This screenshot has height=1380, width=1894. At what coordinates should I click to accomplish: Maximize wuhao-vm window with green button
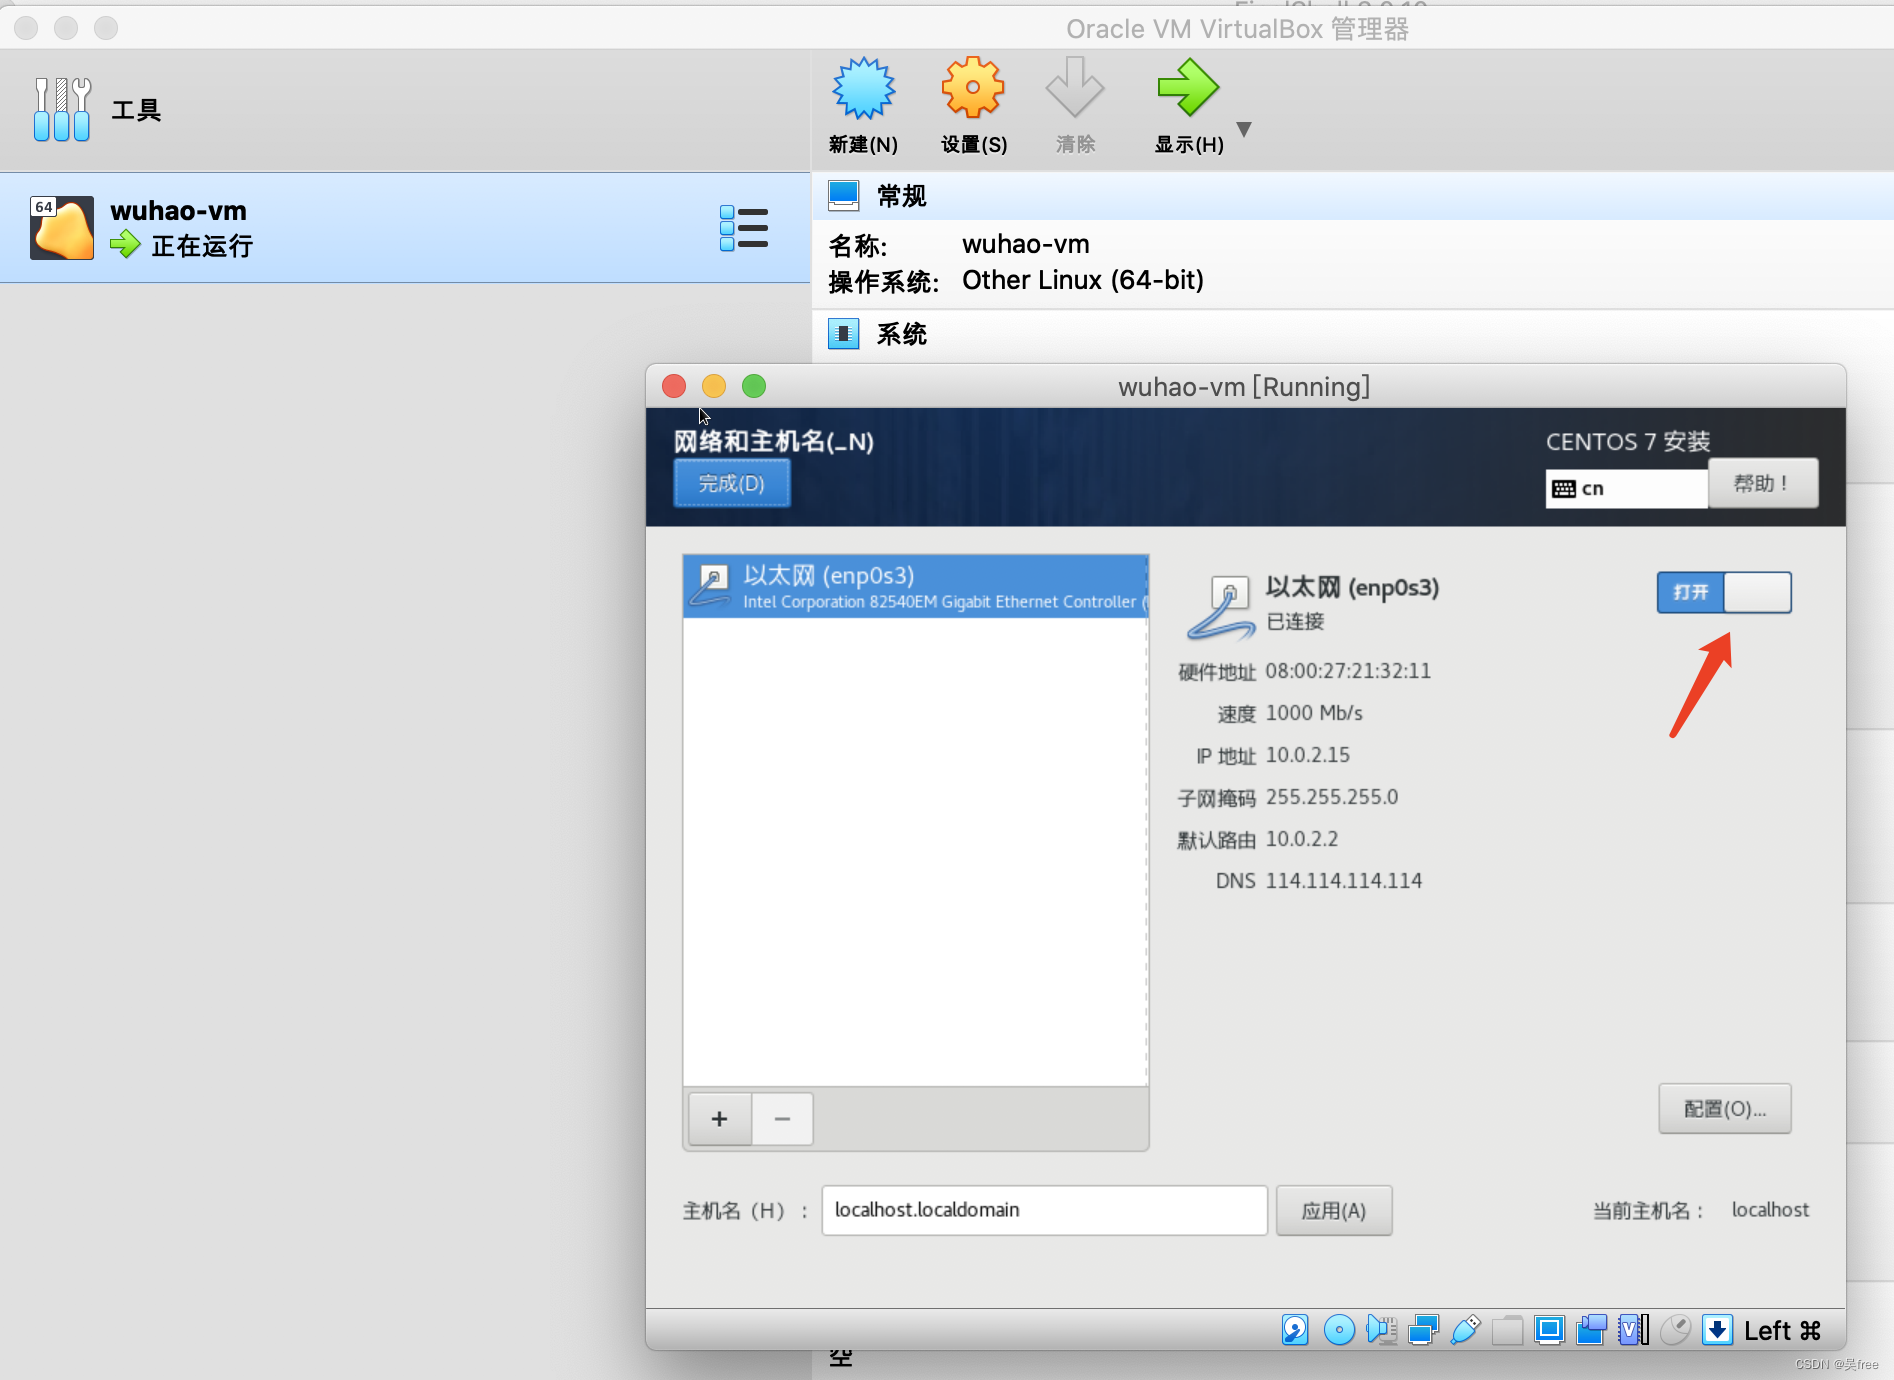(754, 386)
